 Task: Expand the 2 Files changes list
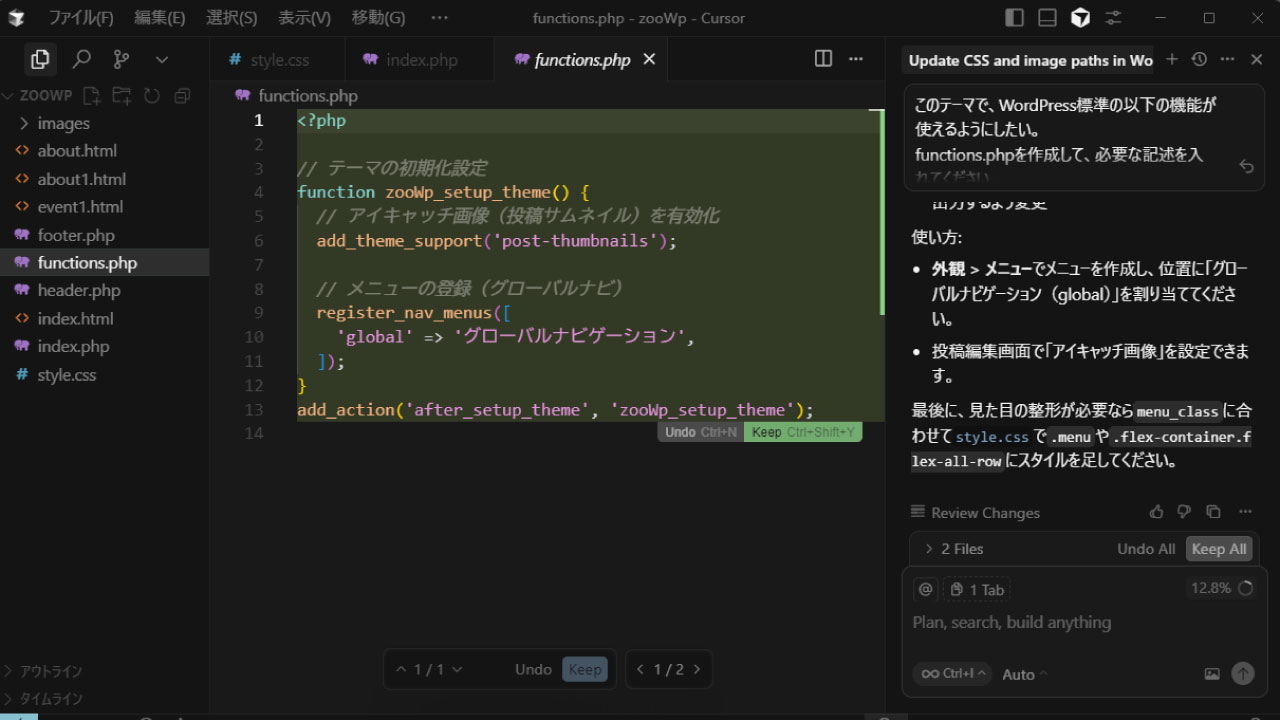(955, 549)
